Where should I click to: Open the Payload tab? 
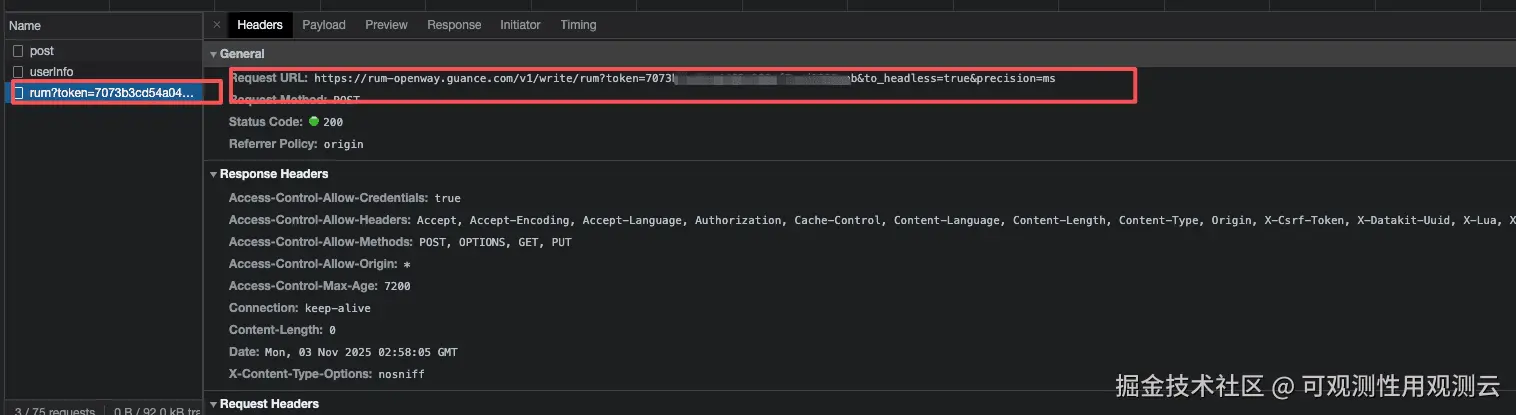pos(324,25)
